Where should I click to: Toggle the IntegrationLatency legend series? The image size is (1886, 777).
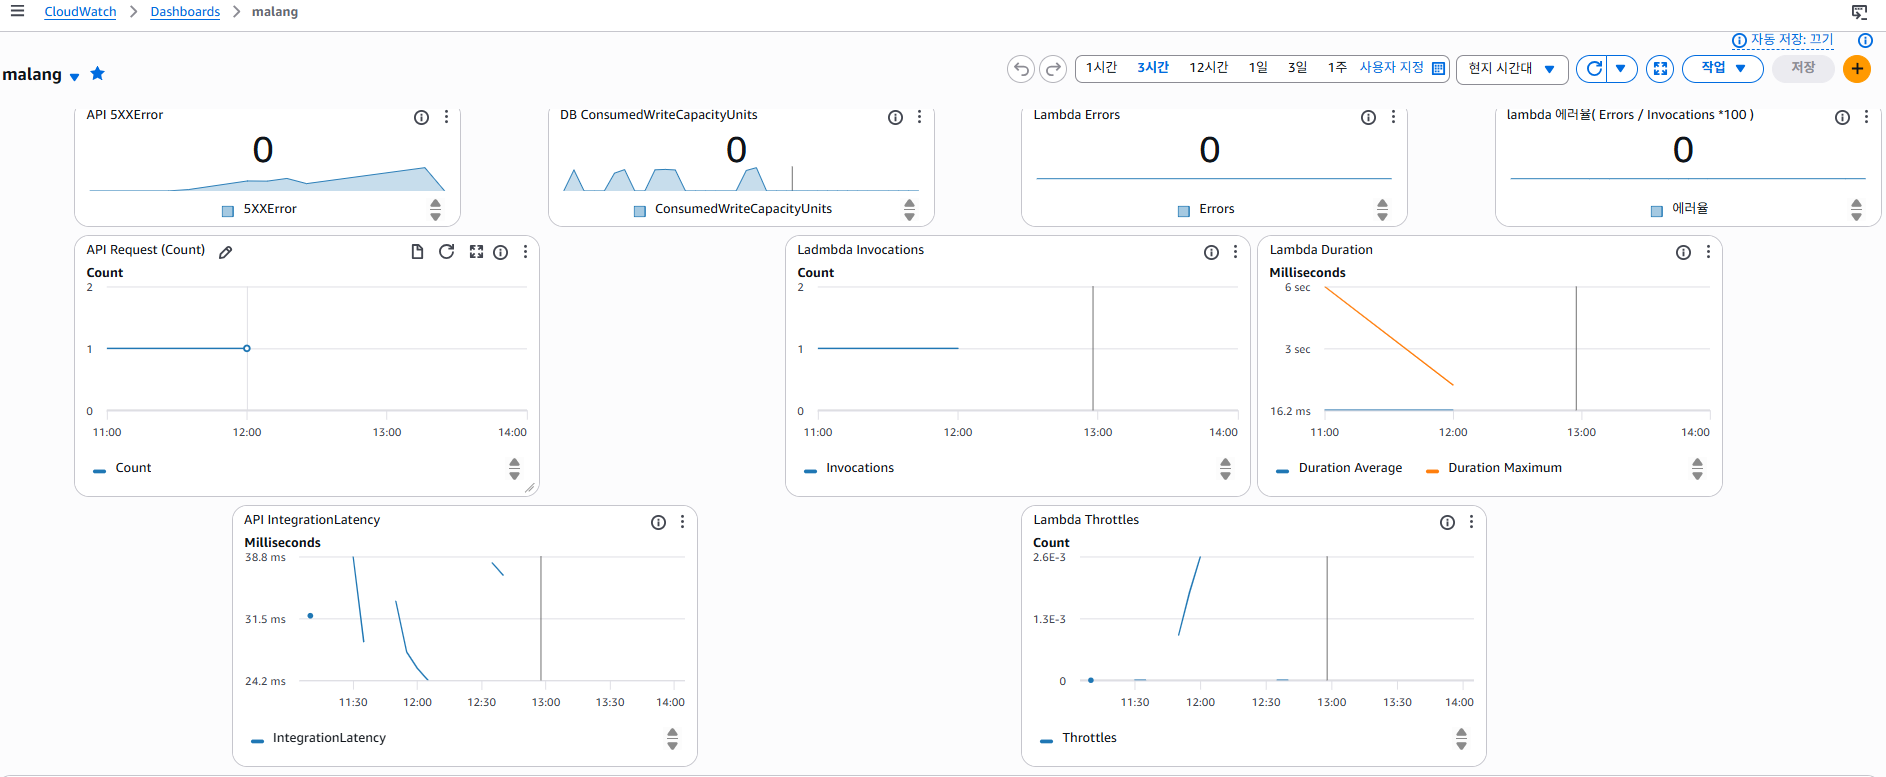point(318,738)
